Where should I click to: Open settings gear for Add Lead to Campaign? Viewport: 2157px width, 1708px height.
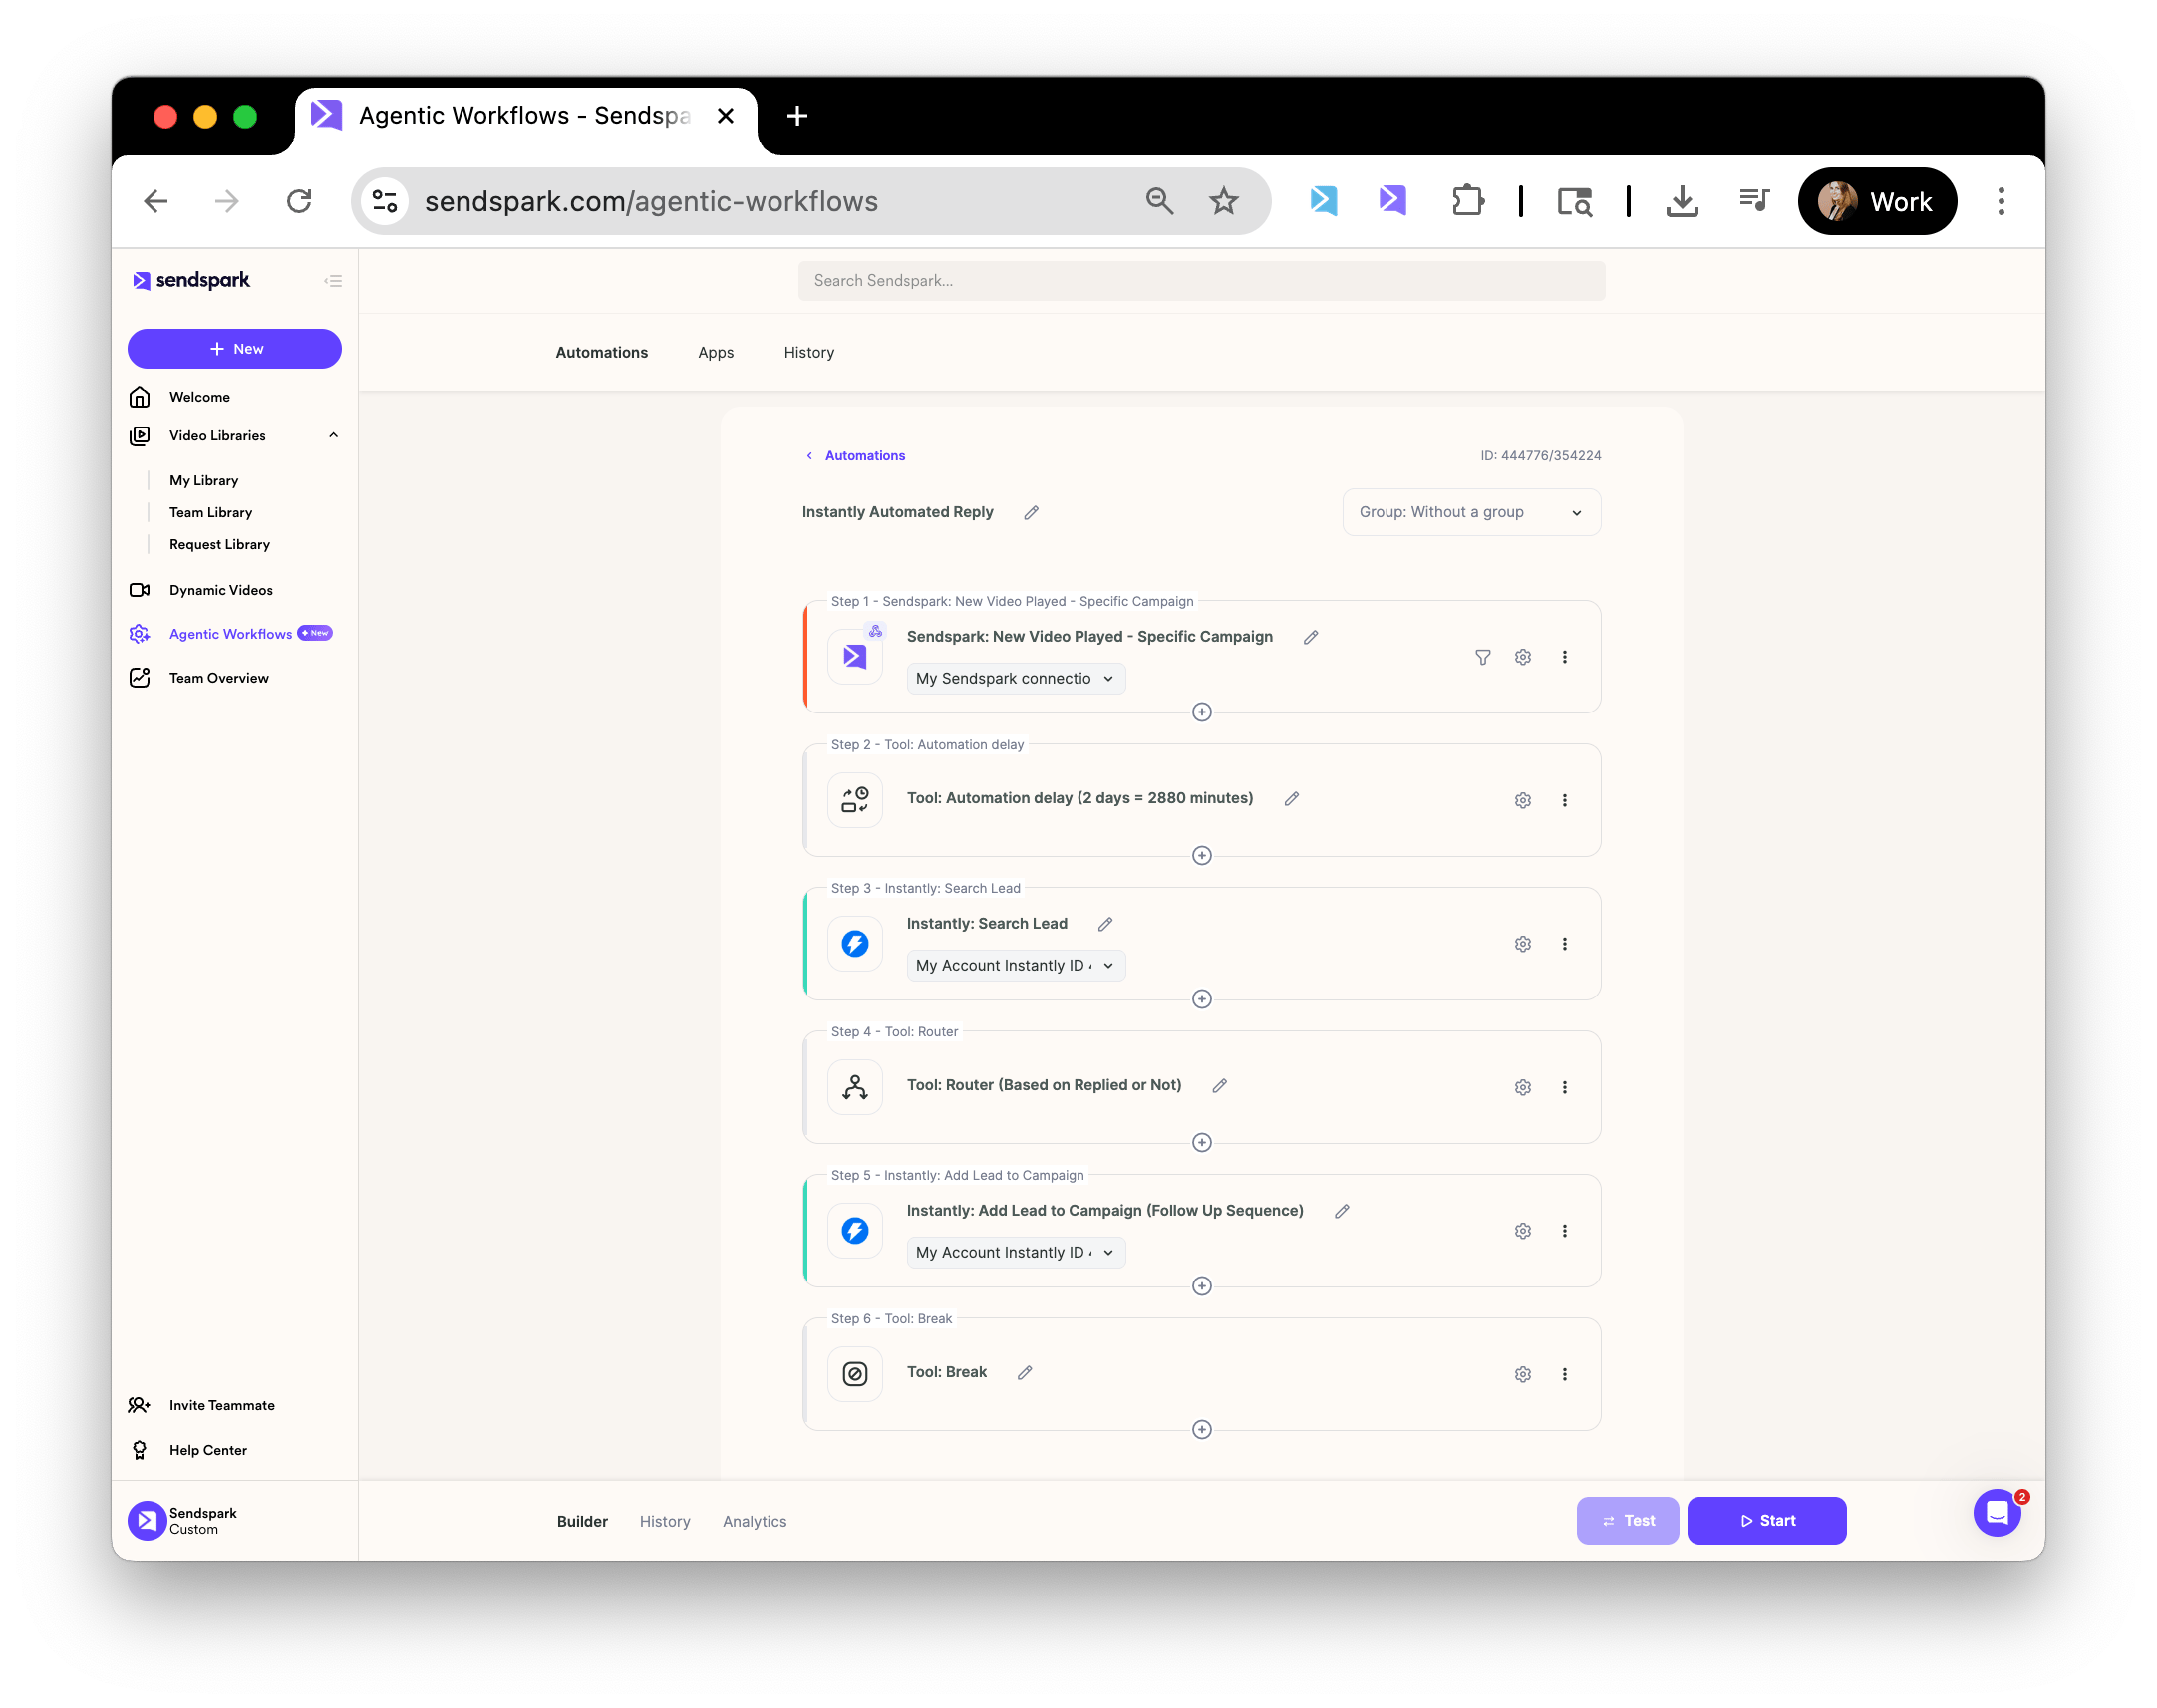pyautogui.click(x=1522, y=1231)
